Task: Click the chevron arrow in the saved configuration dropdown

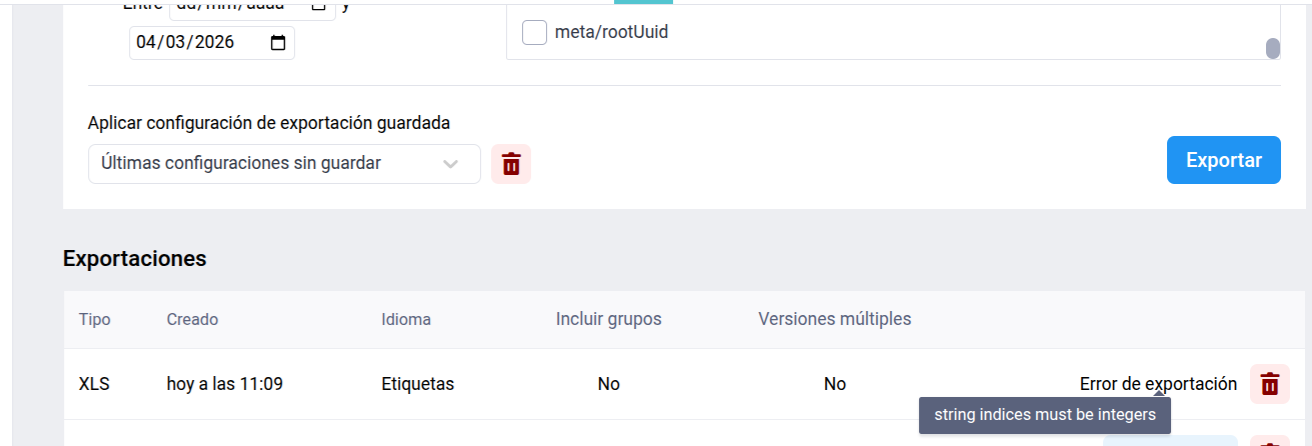Action: point(451,164)
